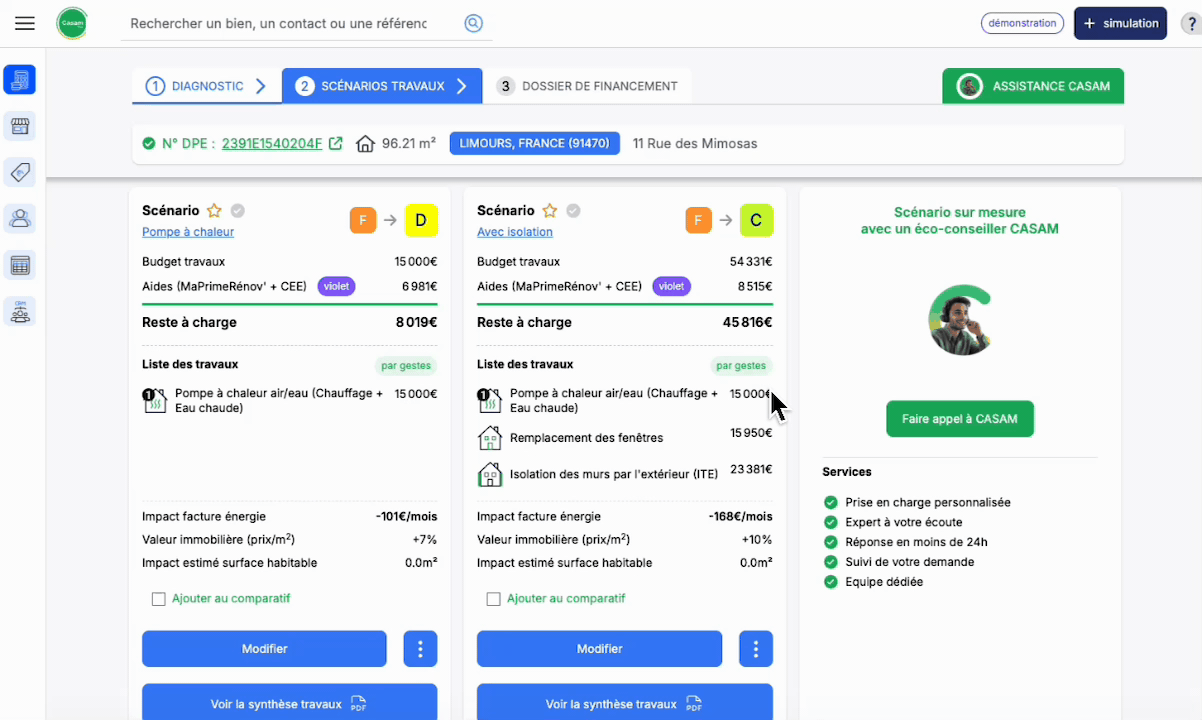Tick Ajouter au comparatif for the Pompe à chaleur scenario

[158, 599]
